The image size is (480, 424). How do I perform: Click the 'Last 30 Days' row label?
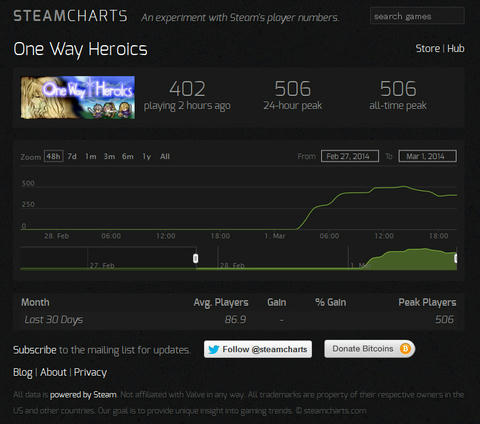pos(54,320)
